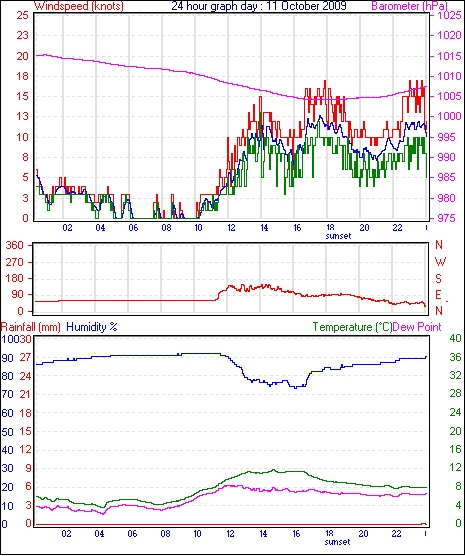Click hour 22 on bottom chart axis

[x=396, y=534]
